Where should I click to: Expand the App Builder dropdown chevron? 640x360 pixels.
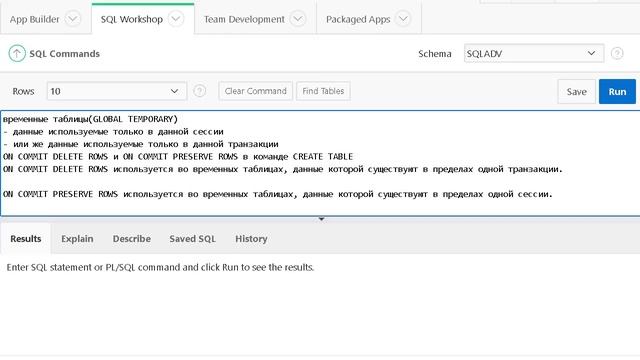pos(73,19)
